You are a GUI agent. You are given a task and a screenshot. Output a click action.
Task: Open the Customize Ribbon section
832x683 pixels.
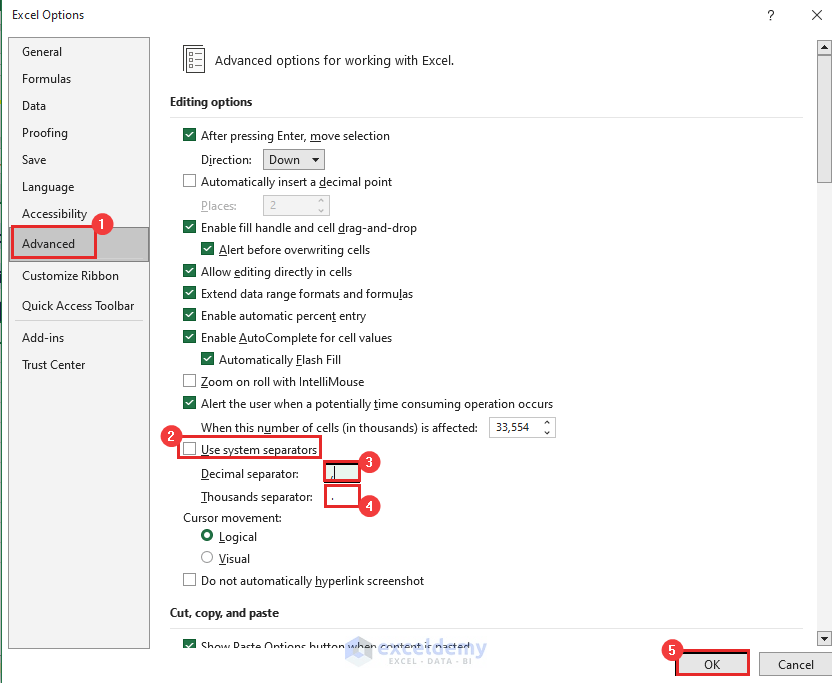click(x=70, y=275)
